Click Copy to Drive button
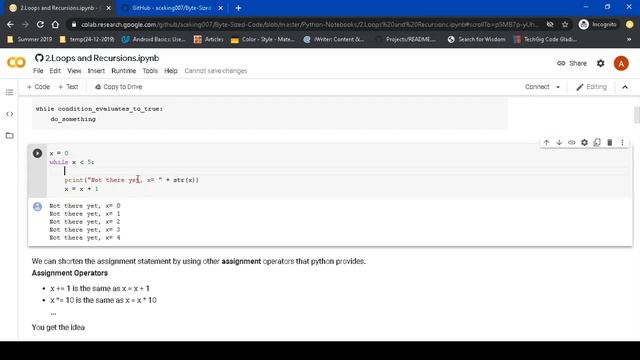 tap(118, 87)
